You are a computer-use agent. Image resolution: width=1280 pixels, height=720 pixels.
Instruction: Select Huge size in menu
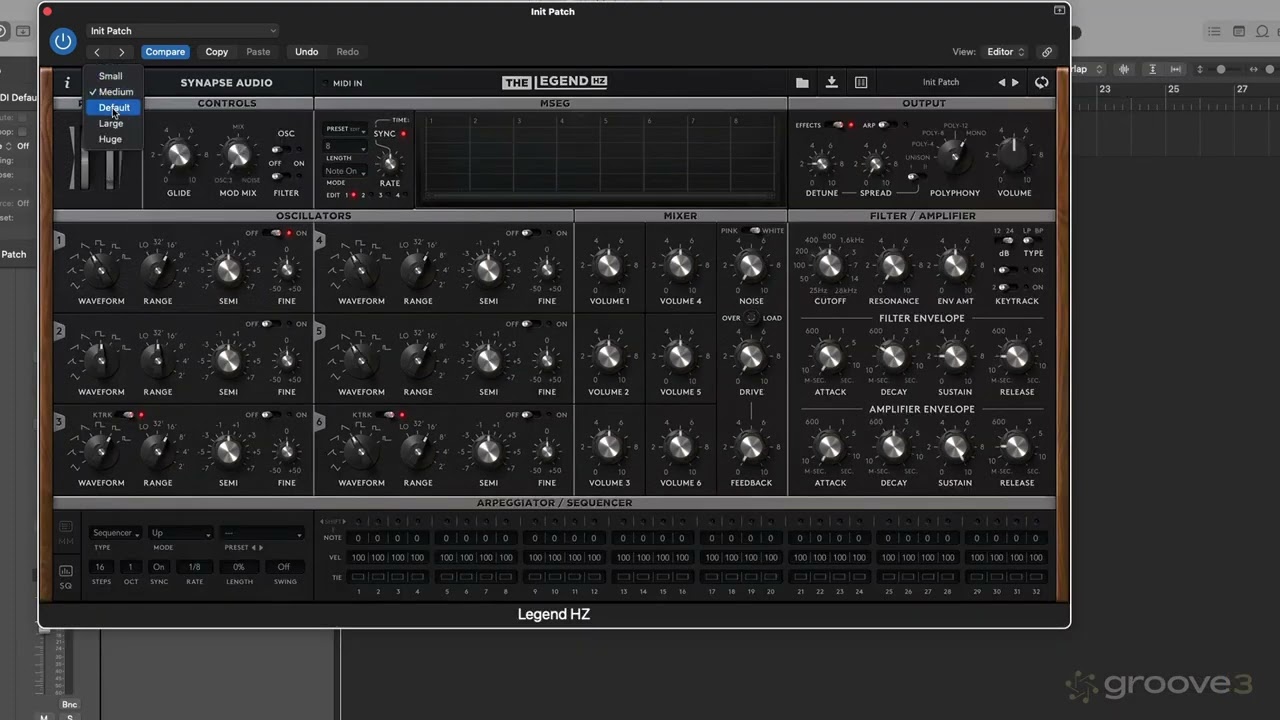point(112,139)
